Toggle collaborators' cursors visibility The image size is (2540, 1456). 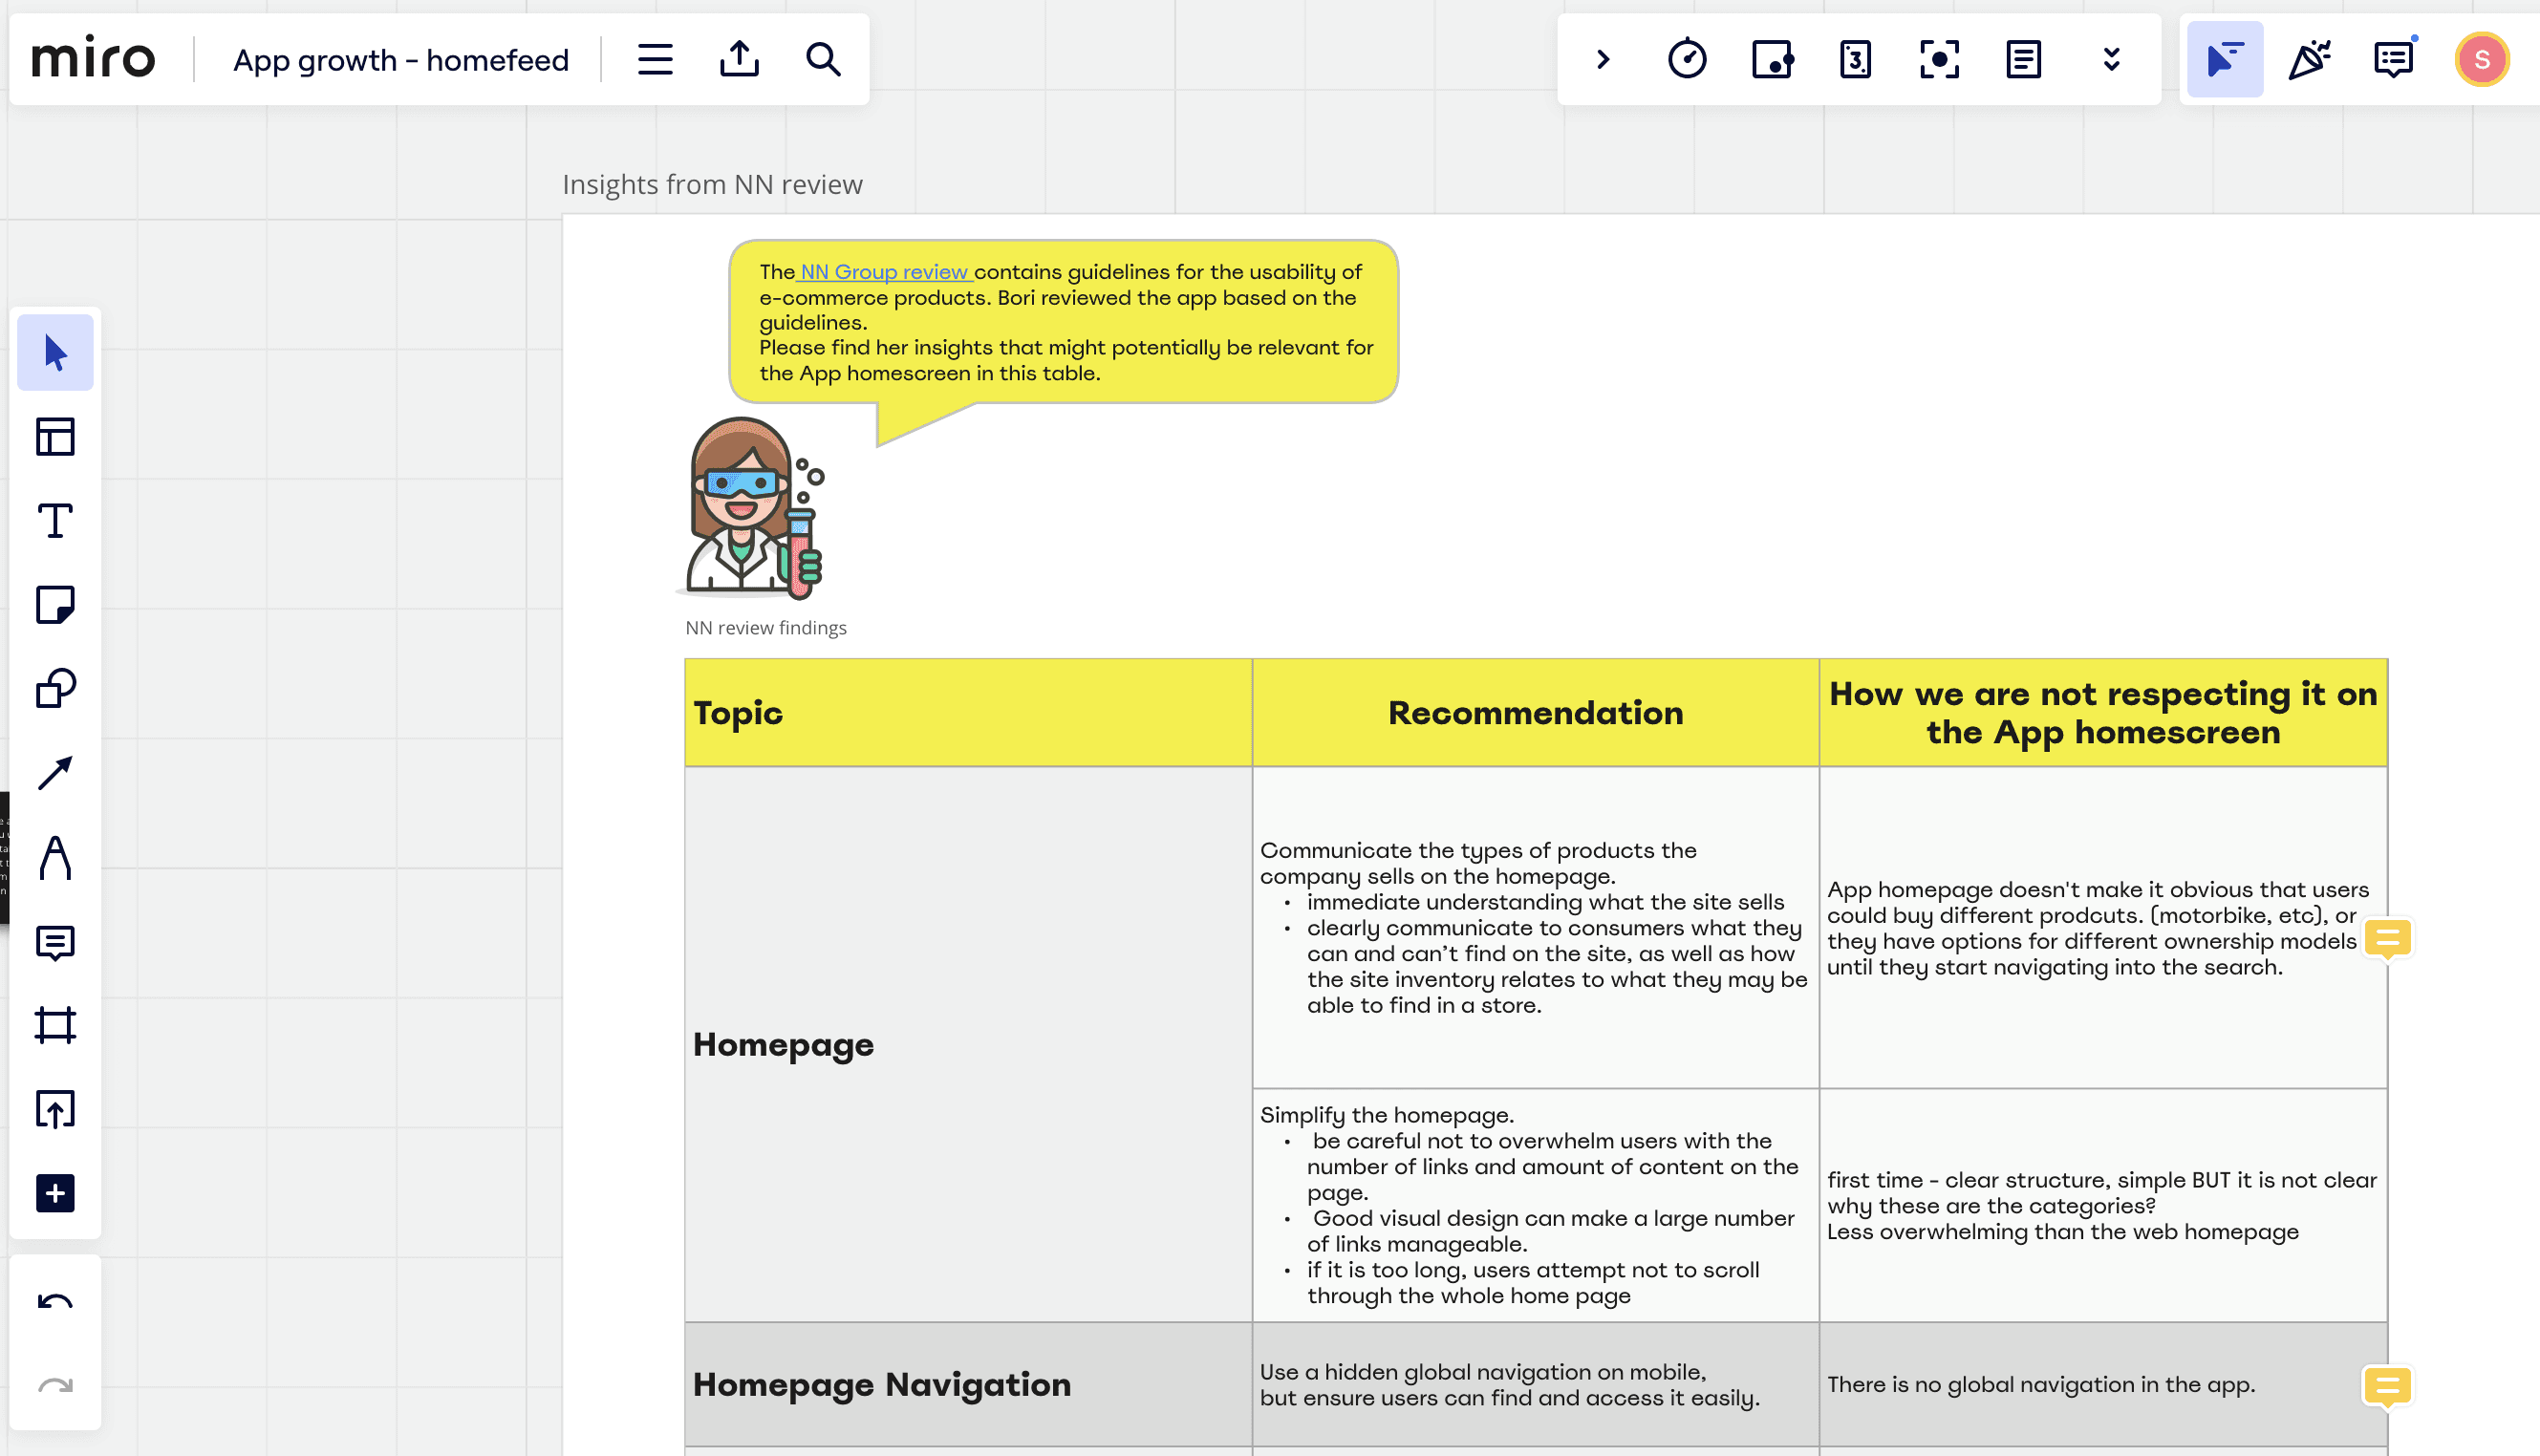click(x=2225, y=59)
